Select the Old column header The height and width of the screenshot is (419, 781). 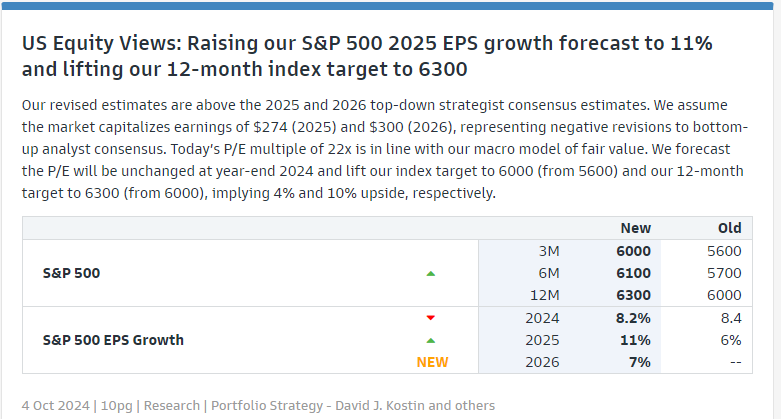[x=729, y=228]
